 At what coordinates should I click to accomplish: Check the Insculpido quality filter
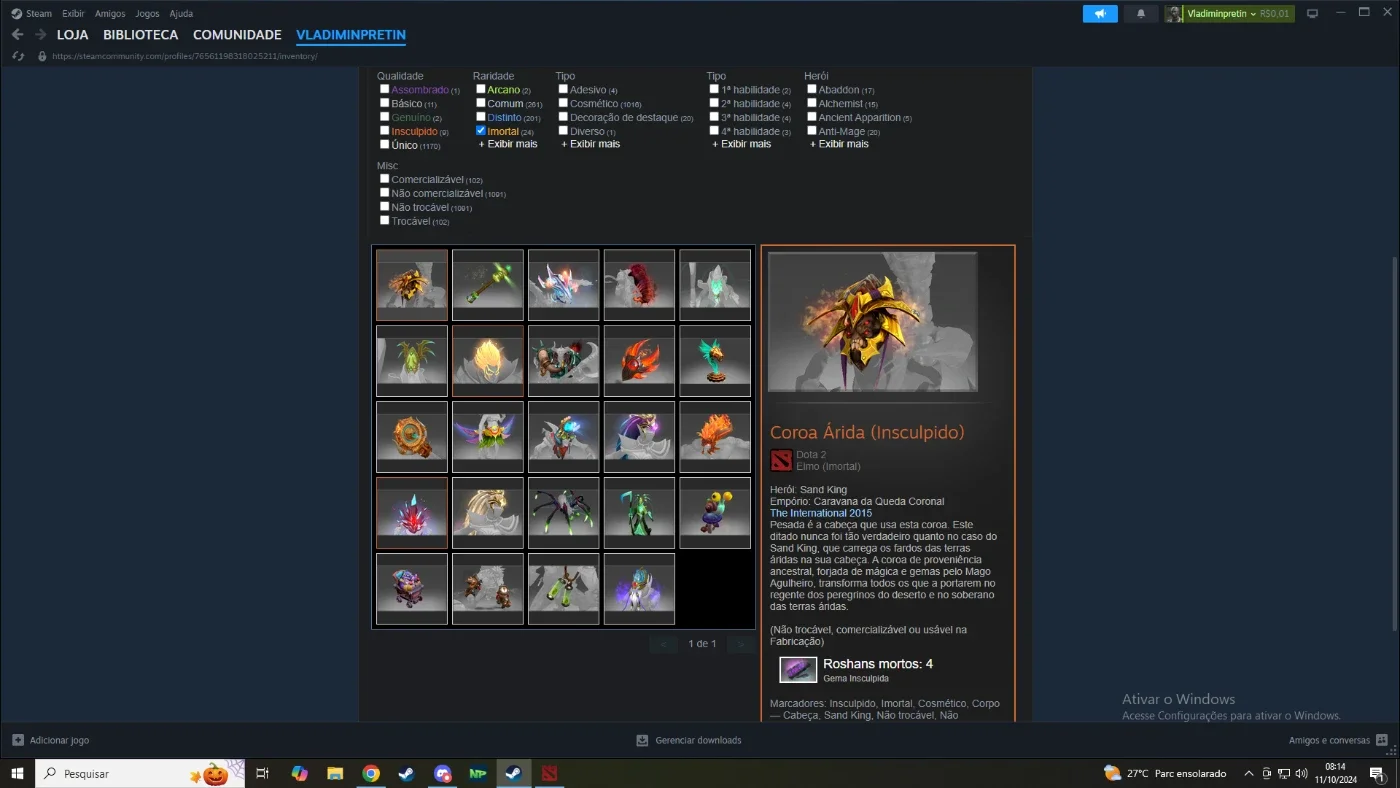[x=384, y=131]
